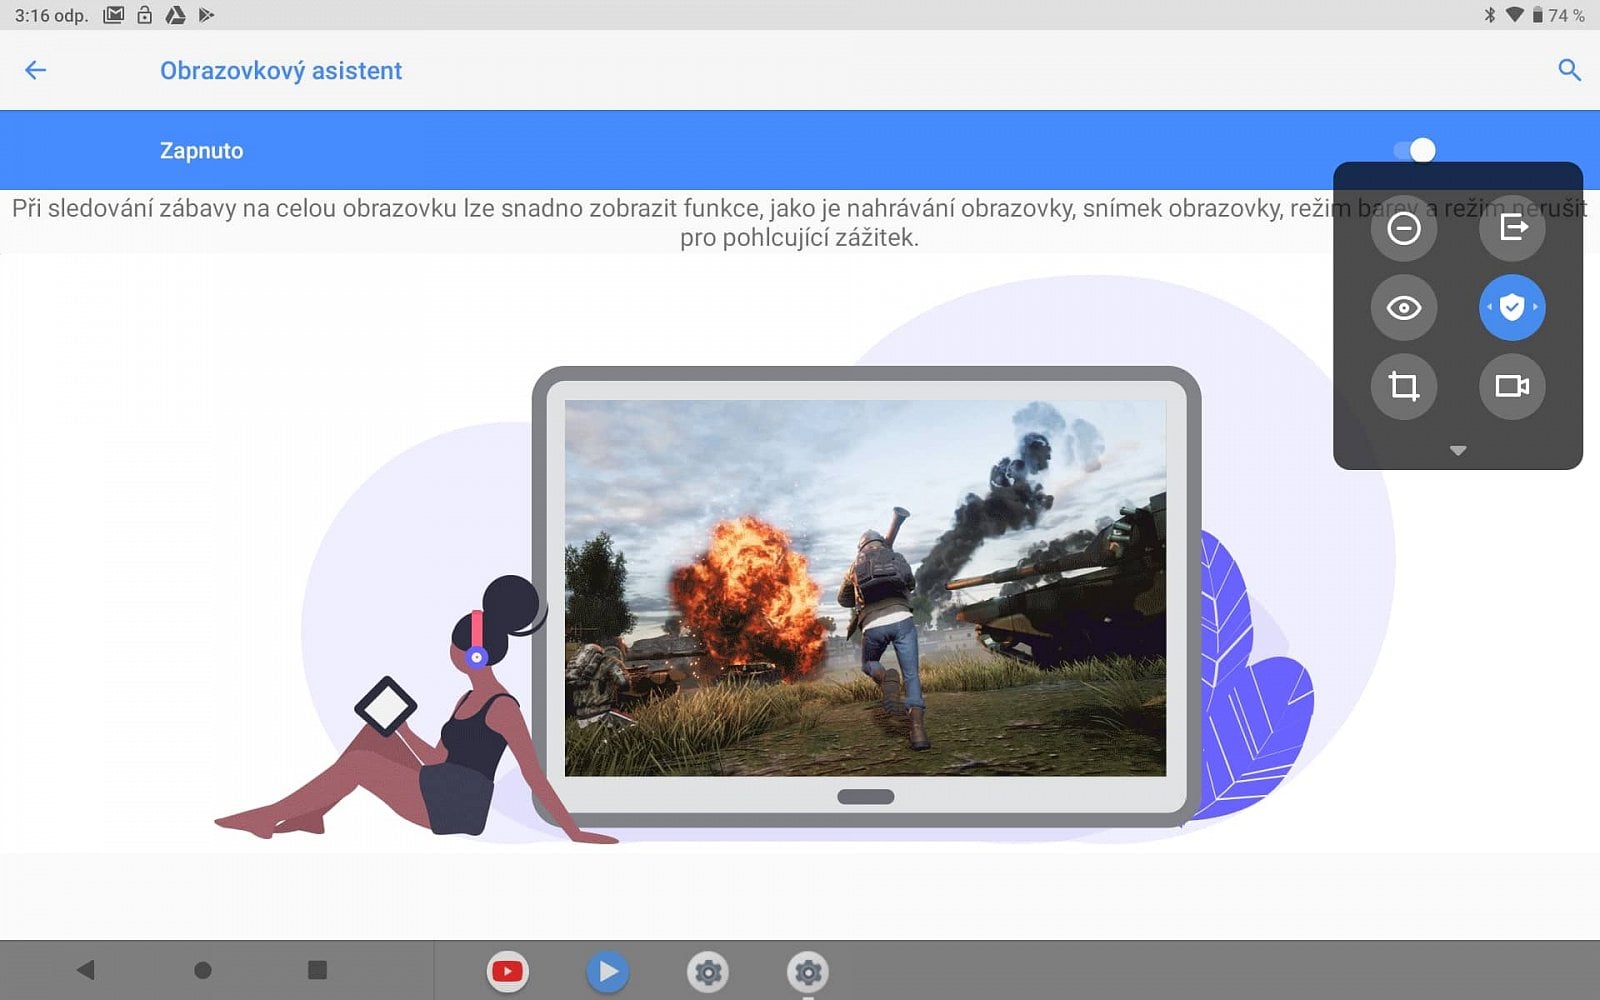The height and width of the screenshot is (1000, 1600).
Task: Tap the exit arrow icon in panel
Action: (x=1512, y=228)
